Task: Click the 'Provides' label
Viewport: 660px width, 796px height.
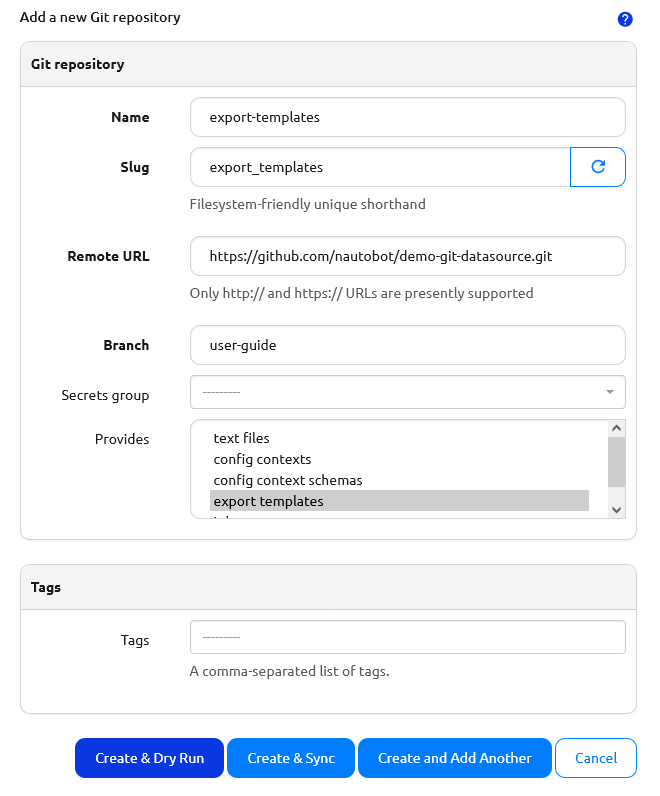Action: click(122, 439)
